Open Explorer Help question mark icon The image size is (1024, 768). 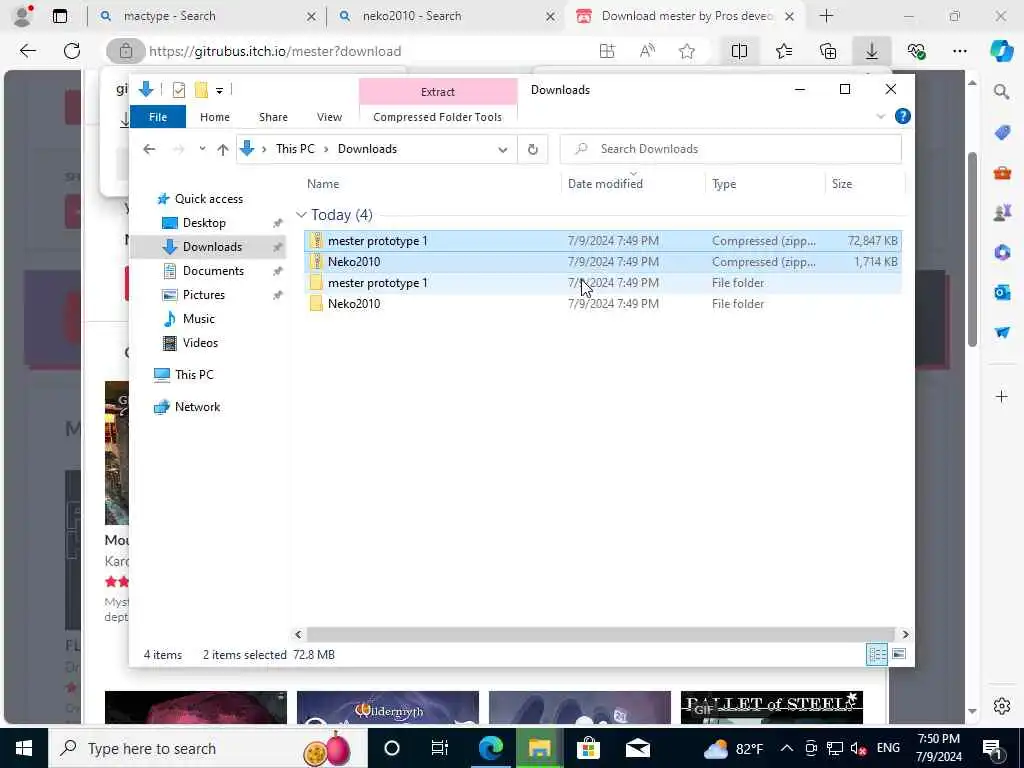click(x=903, y=116)
